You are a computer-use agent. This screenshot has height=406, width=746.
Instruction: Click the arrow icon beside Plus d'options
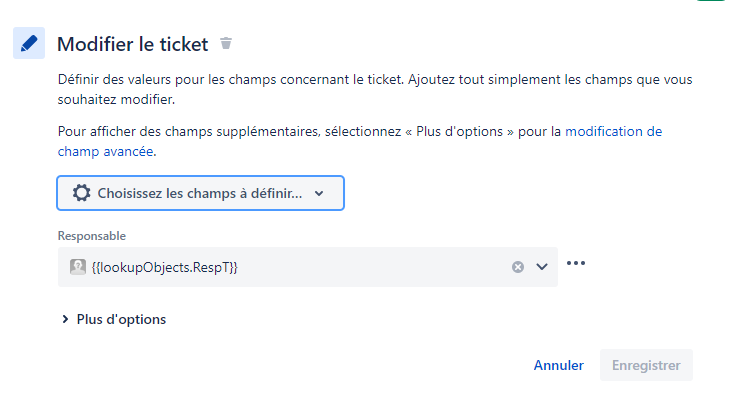pos(65,320)
